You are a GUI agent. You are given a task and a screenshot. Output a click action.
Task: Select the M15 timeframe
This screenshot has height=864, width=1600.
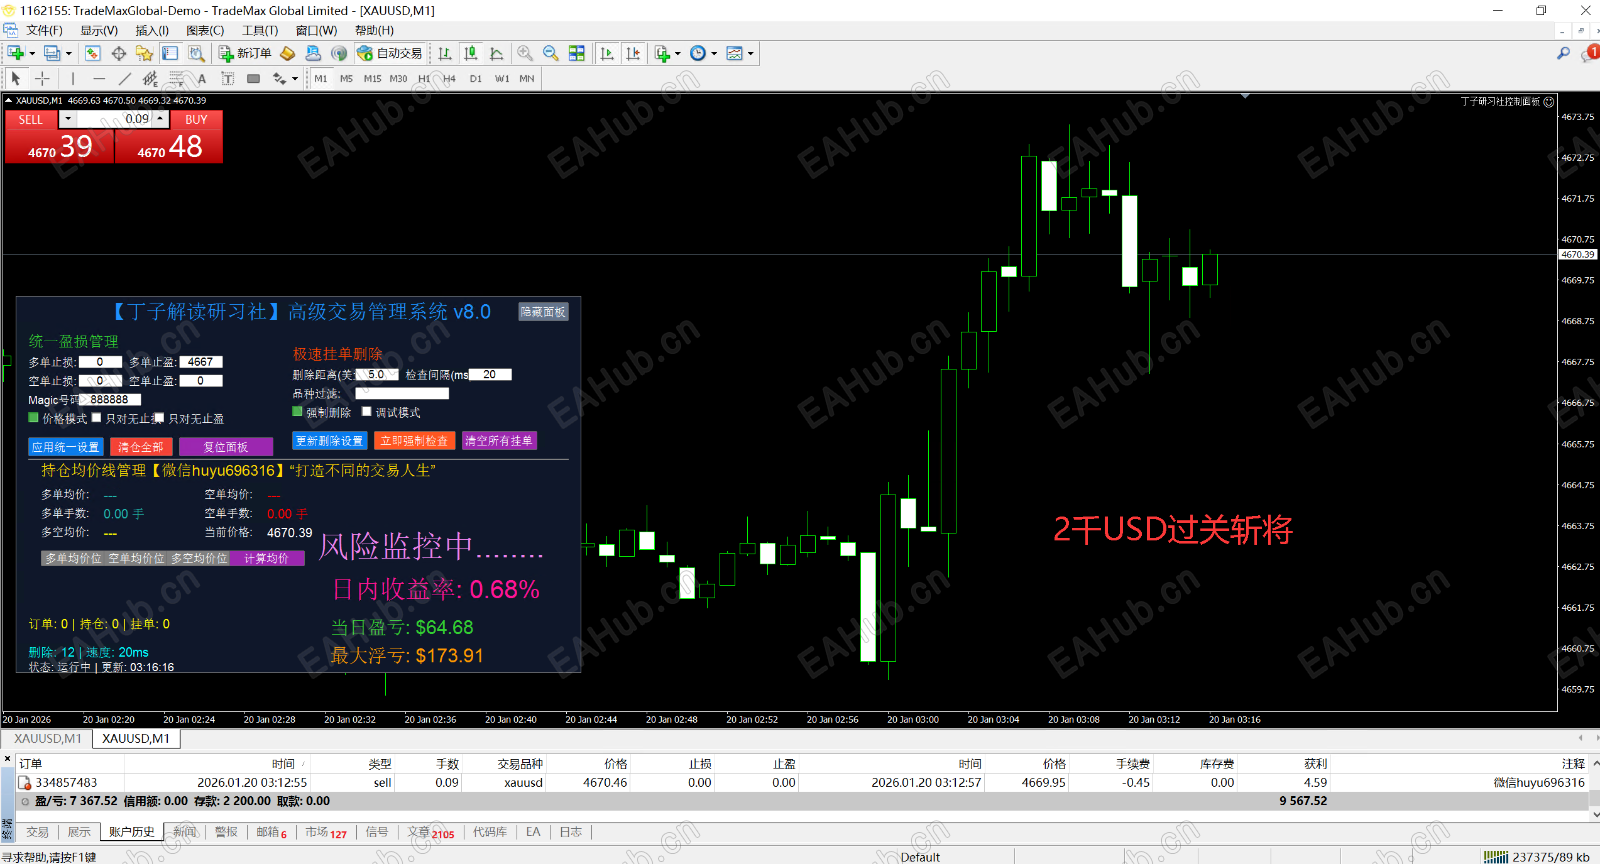[372, 79]
